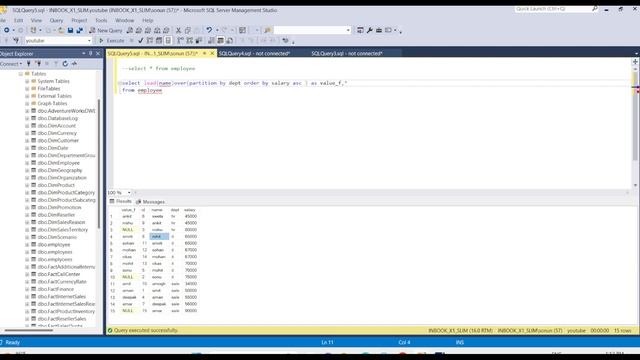Click Display Estimated Execution Plan icon
The height and width of the screenshot is (360, 640).
click(150, 40)
